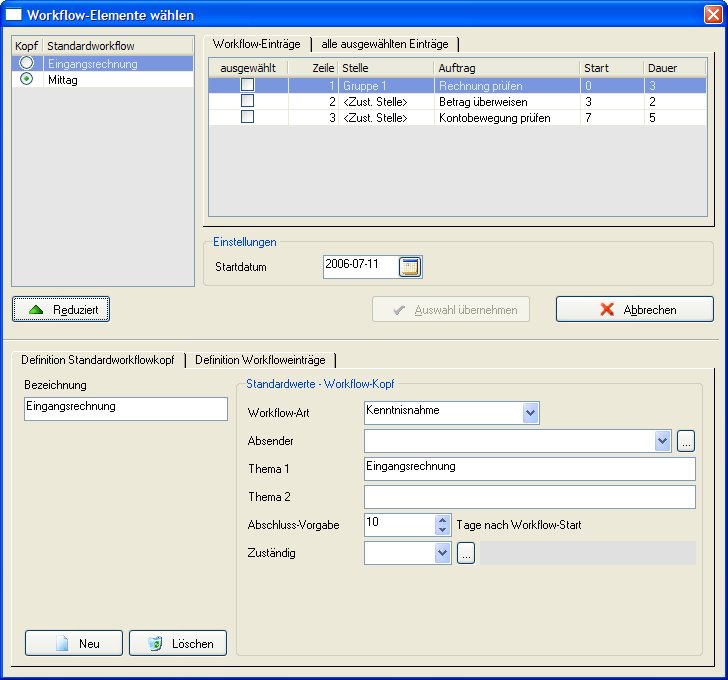Viewport: 728px width, 680px height.
Task: Click the Abschluss-Vorgabe number field
Action: (400, 525)
